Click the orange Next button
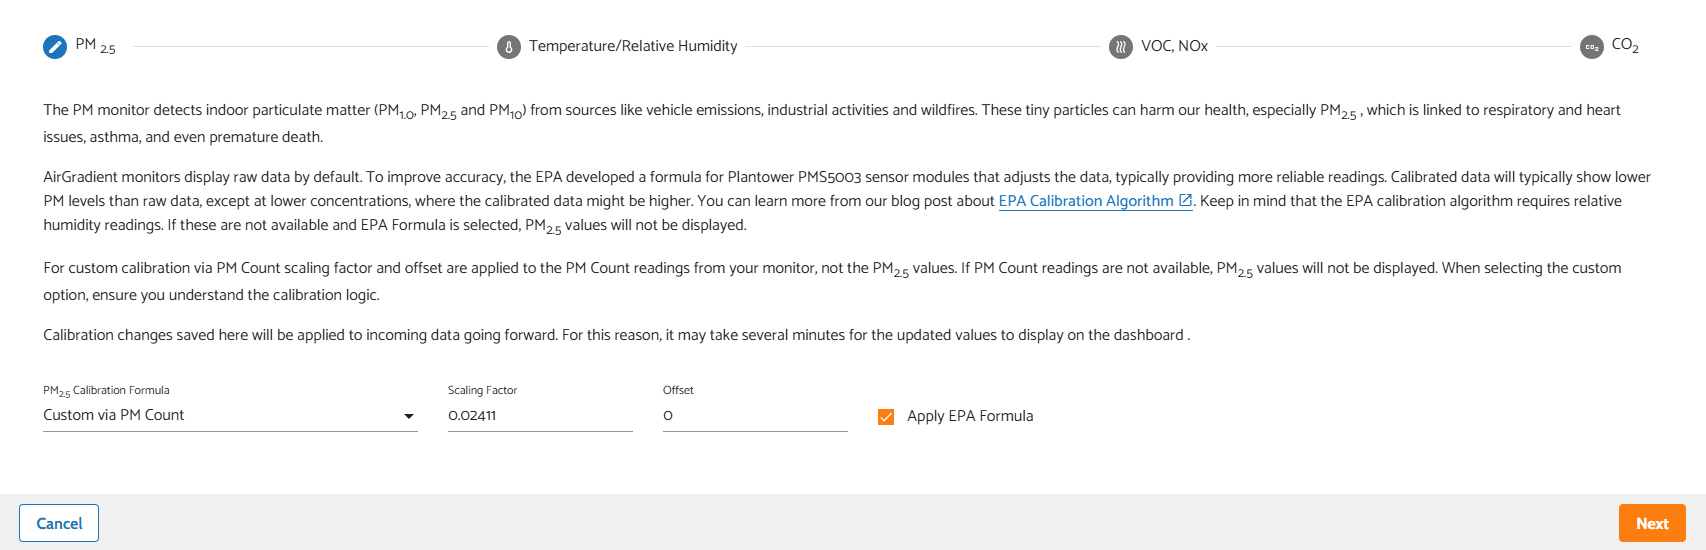This screenshot has width=1706, height=550. tap(1652, 523)
